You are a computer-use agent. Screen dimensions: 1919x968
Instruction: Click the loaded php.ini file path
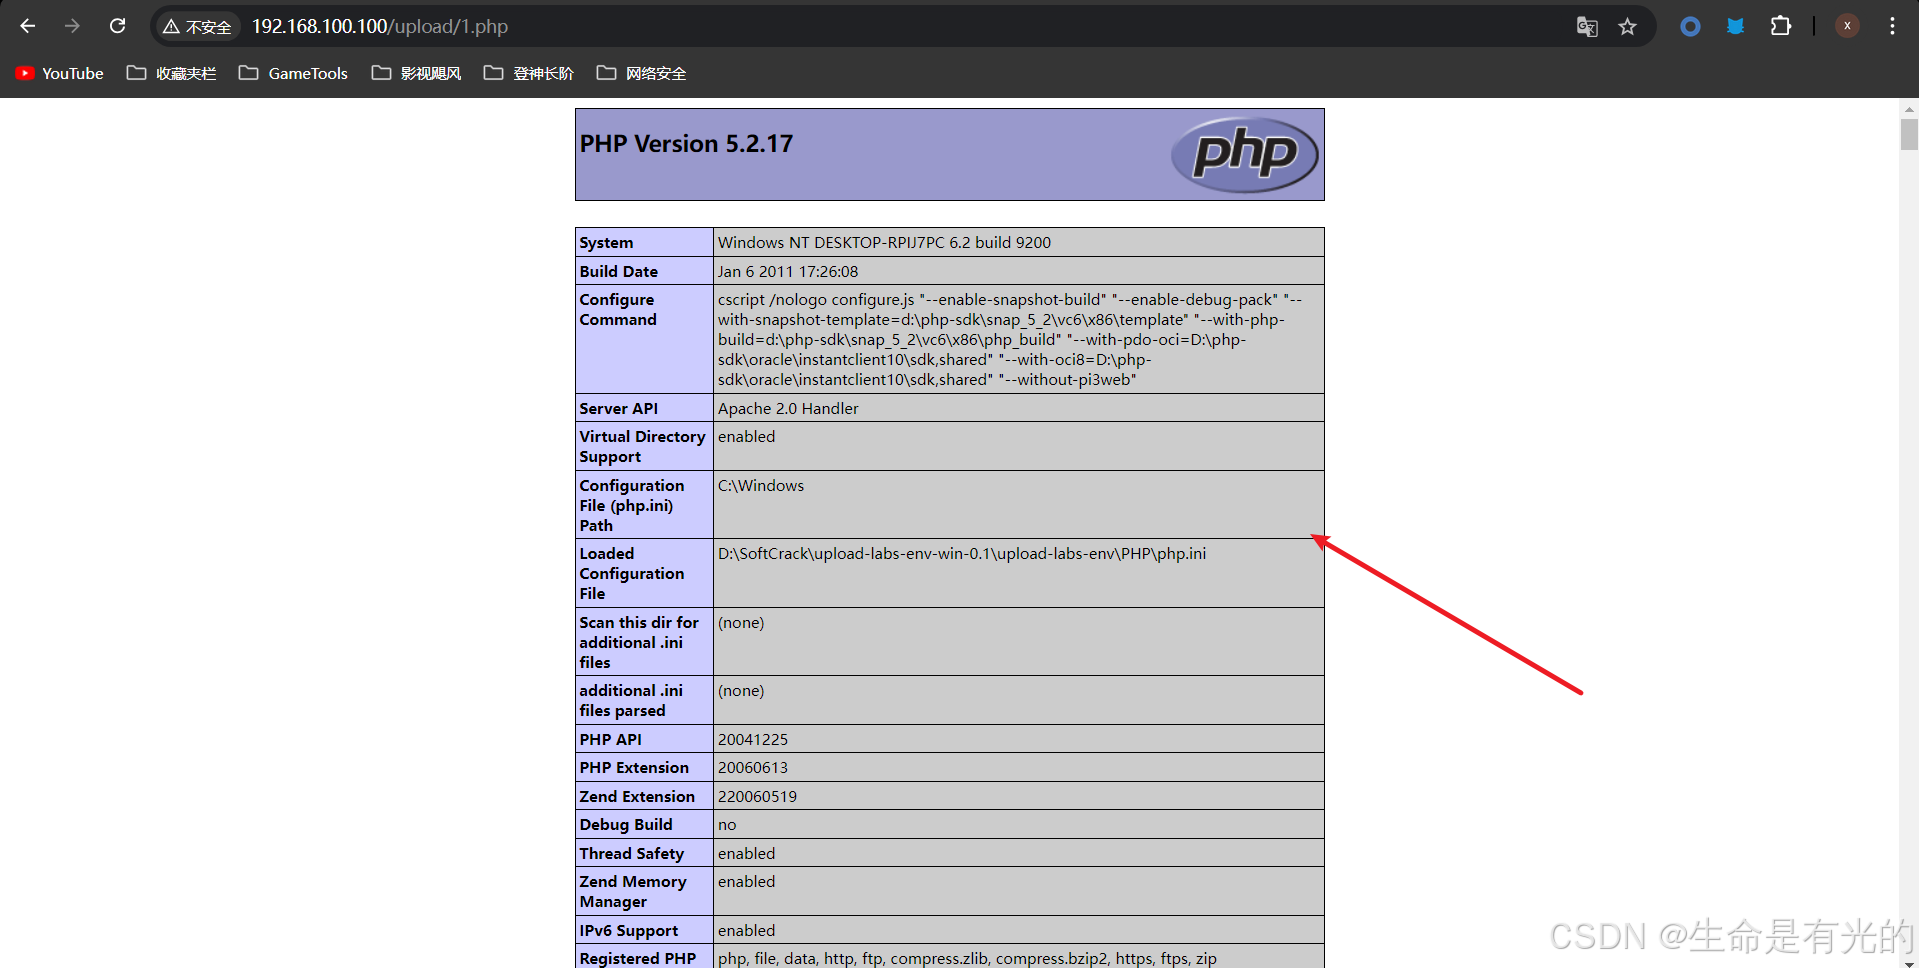(962, 553)
